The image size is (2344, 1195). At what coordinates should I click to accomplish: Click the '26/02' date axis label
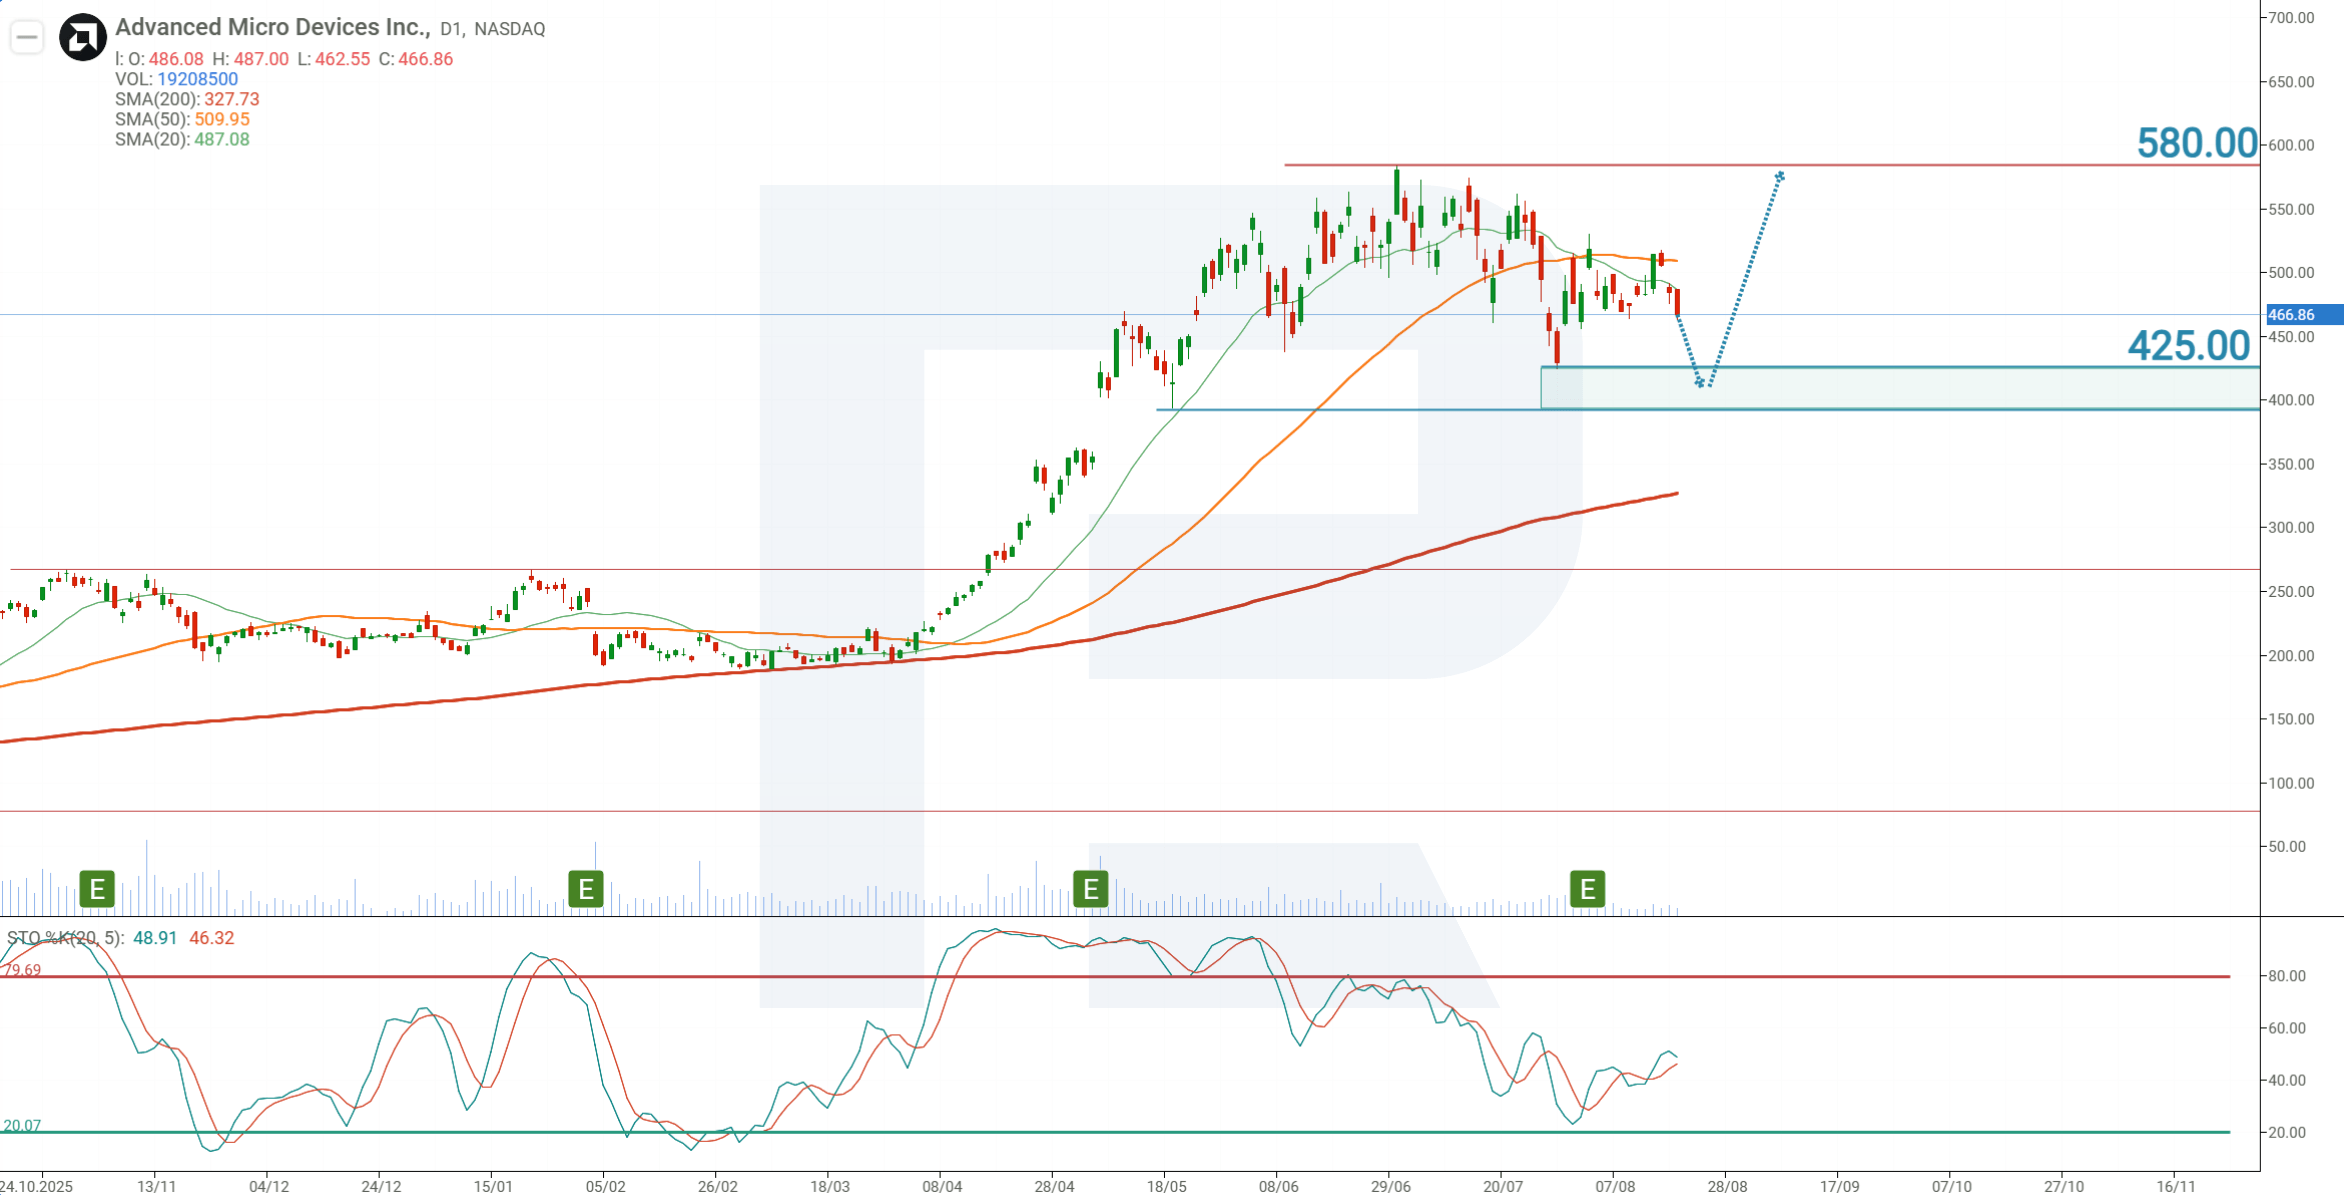click(718, 1186)
